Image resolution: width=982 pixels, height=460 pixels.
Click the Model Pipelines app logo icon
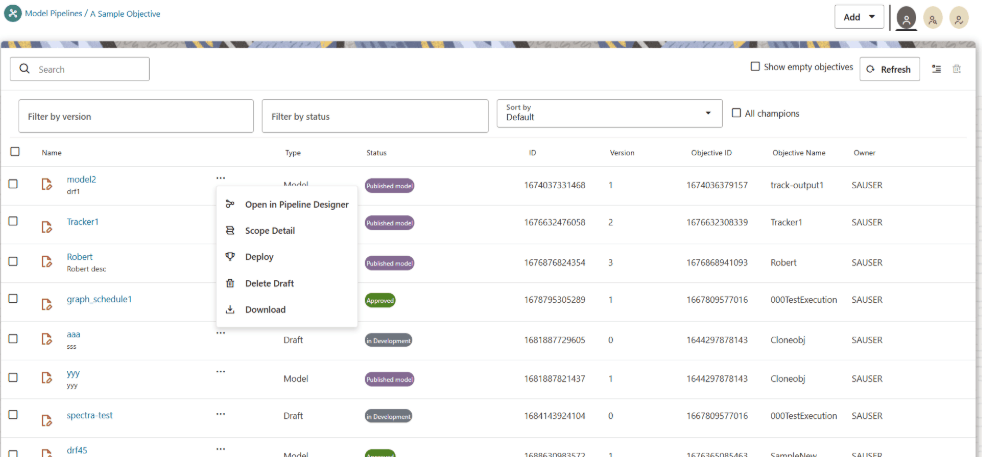[13, 14]
